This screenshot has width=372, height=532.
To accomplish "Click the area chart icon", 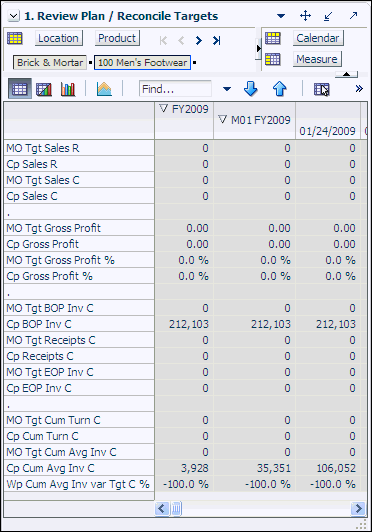I will (x=104, y=89).
